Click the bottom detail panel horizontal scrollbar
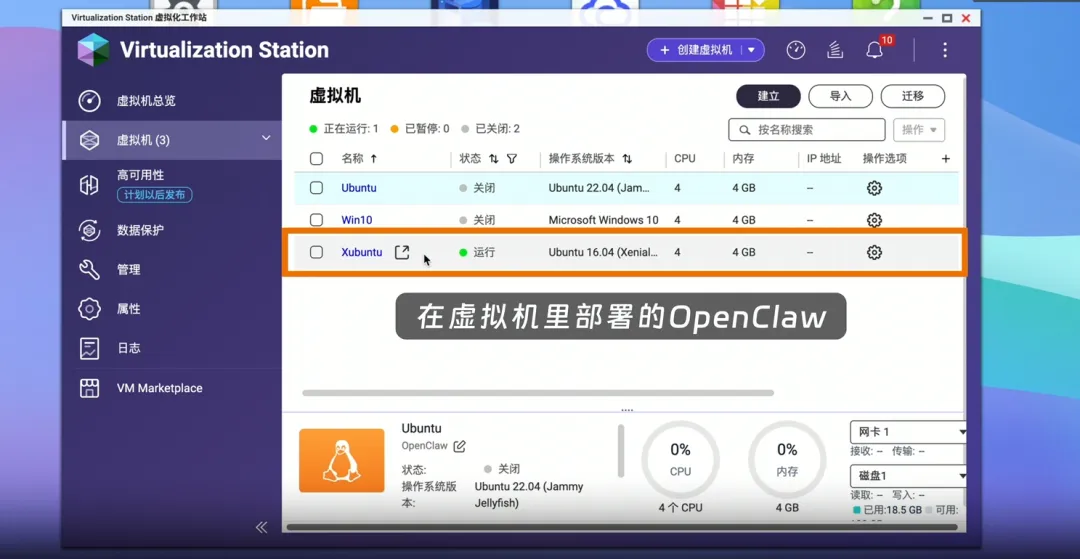Viewport: 1080px width, 559px height. [621, 527]
